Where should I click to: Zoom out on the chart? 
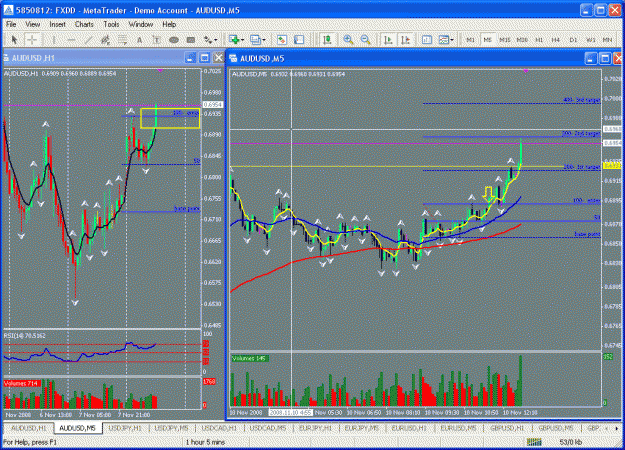click(365, 39)
